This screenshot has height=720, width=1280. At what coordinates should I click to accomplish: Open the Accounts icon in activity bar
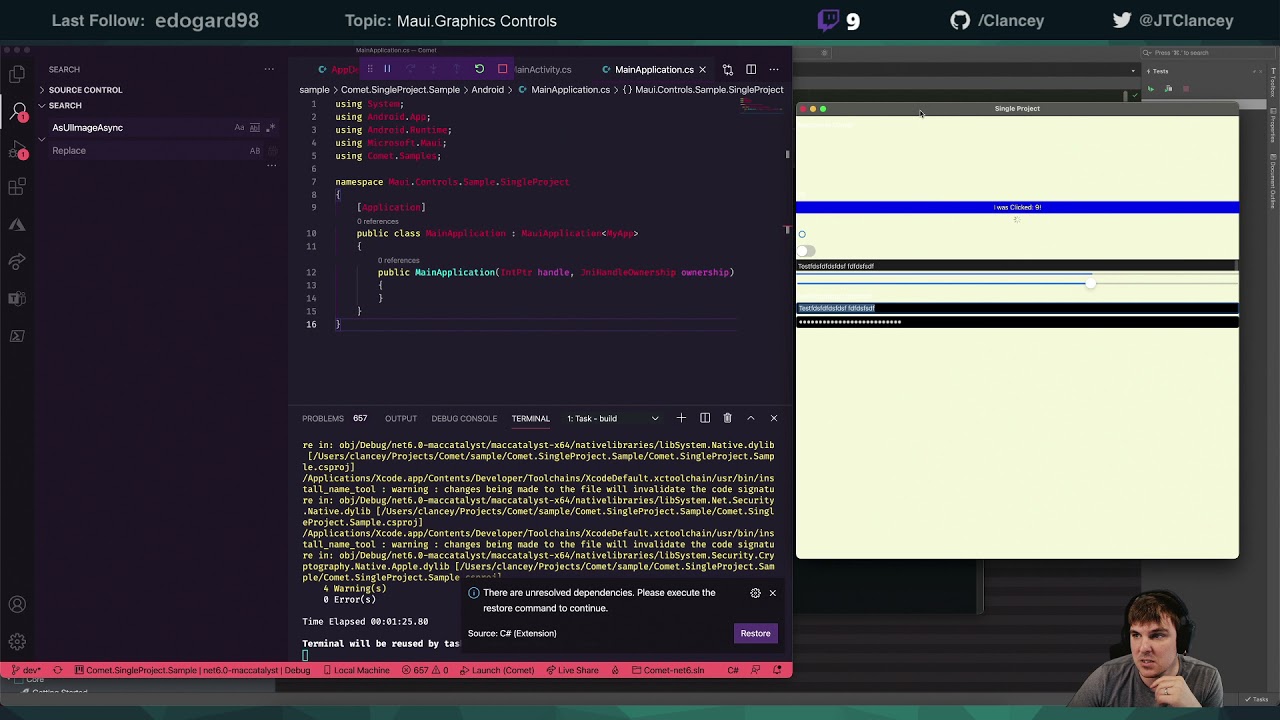point(17,604)
